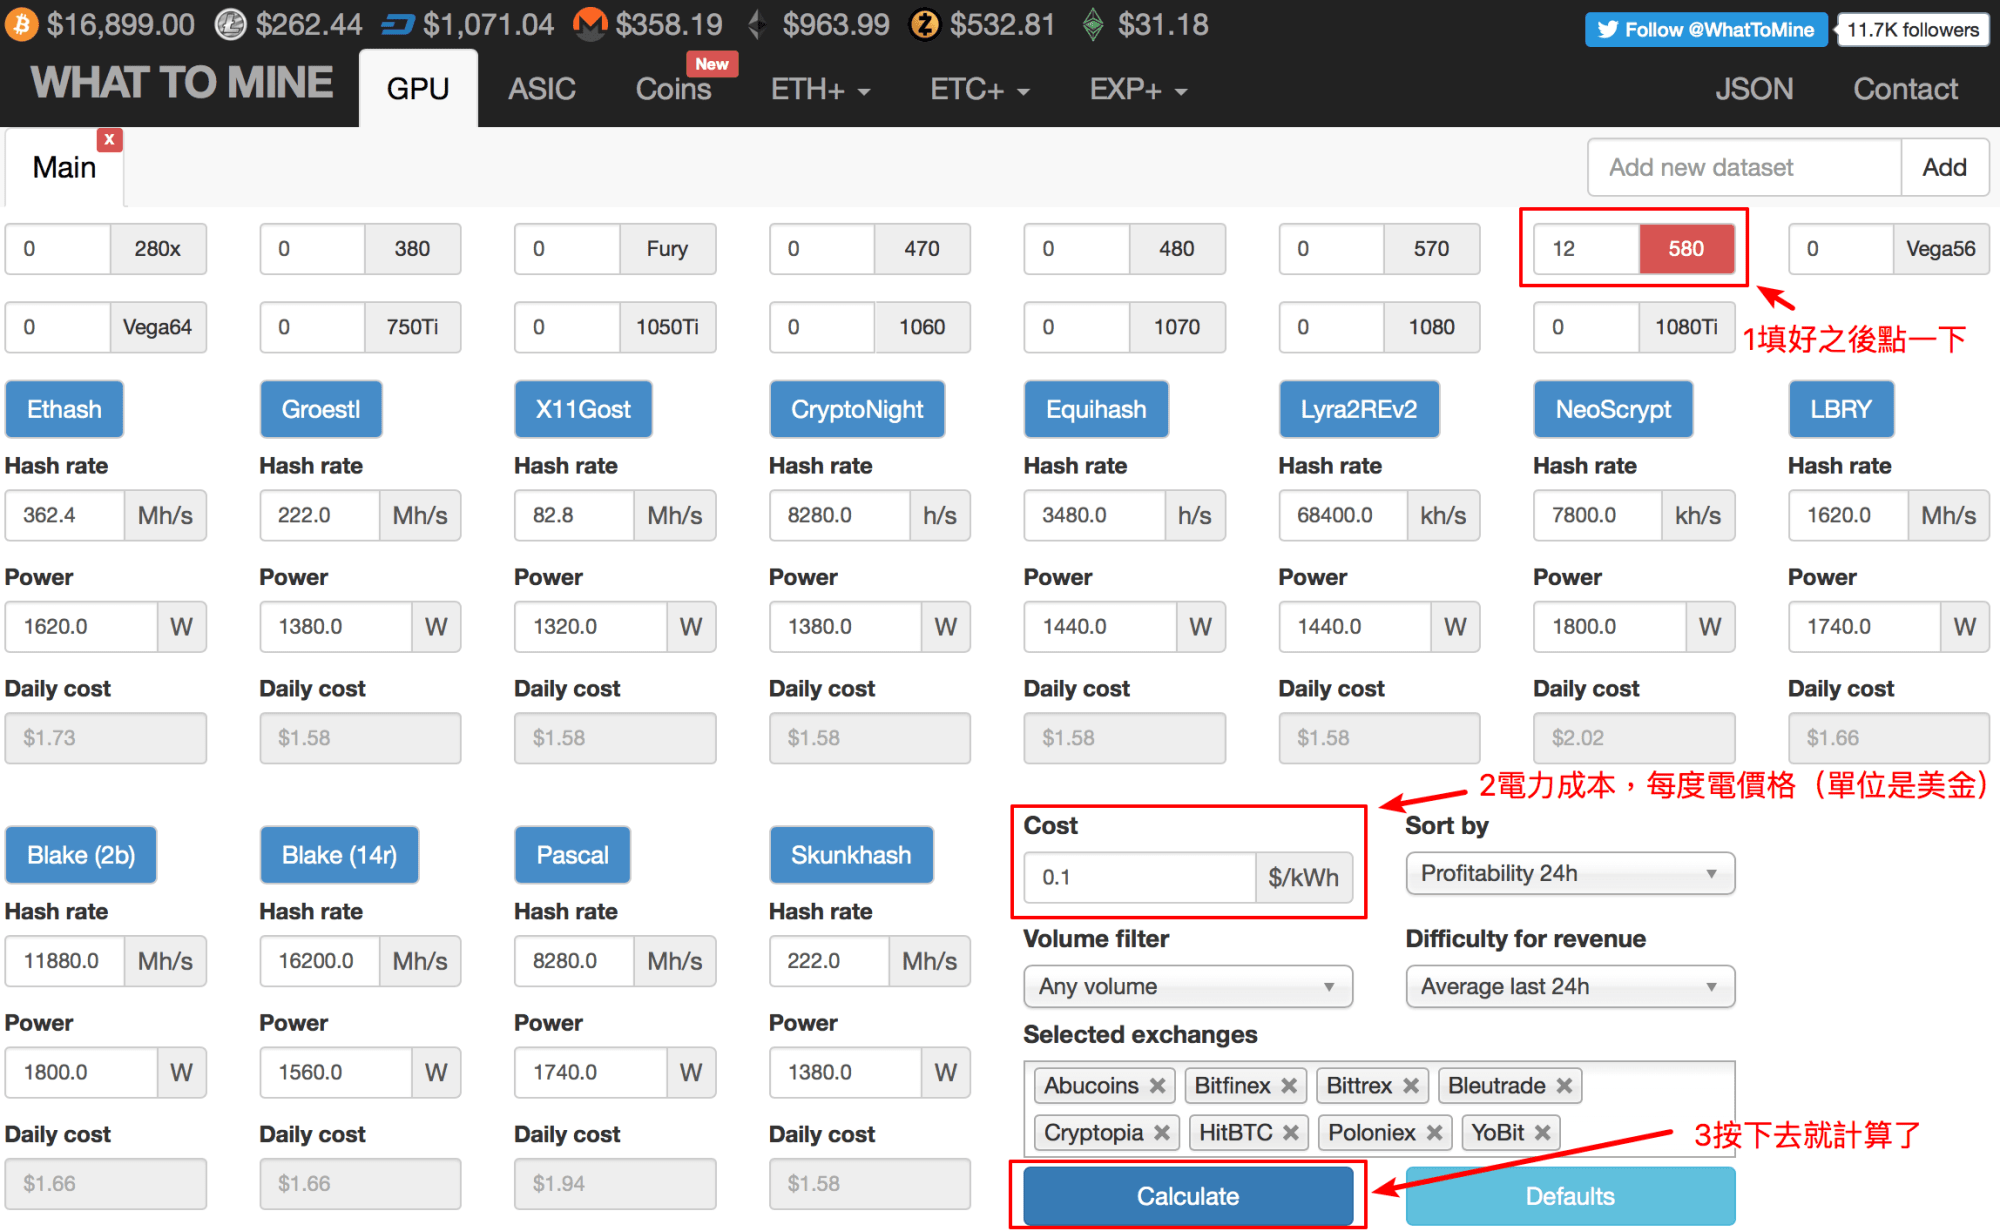The height and width of the screenshot is (1231, 2000).
Task: Toggle the Equihash algorithm button
Action: [x=1096, y=409]
